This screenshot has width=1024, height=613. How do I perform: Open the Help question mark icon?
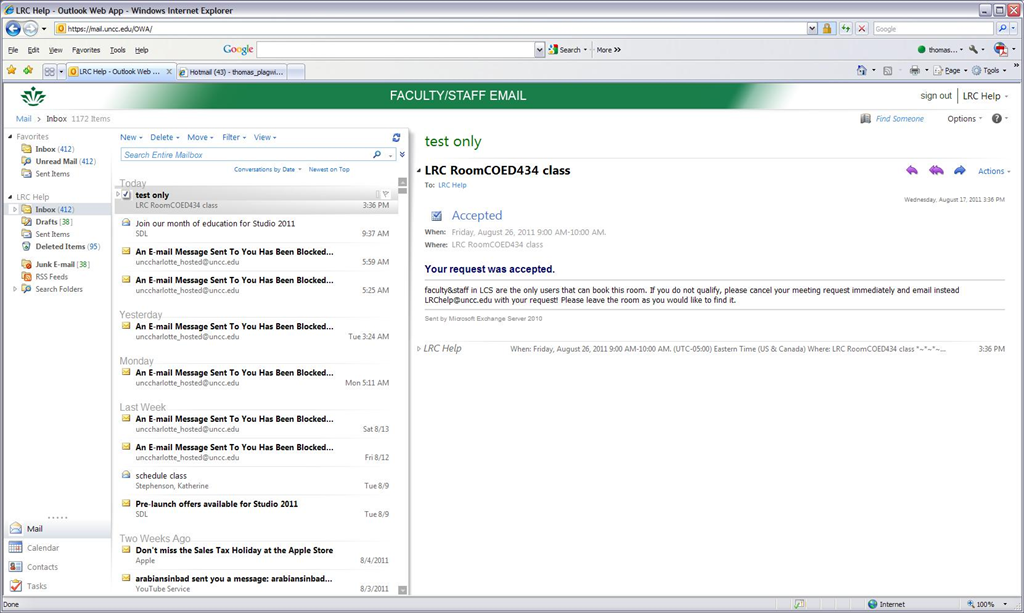(x=995, y=119)
